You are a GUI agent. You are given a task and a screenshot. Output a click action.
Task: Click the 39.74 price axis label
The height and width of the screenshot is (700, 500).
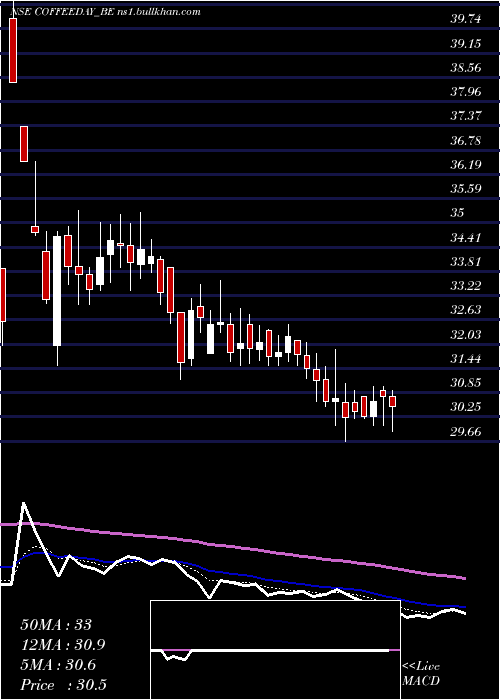[x=466, y=19]
